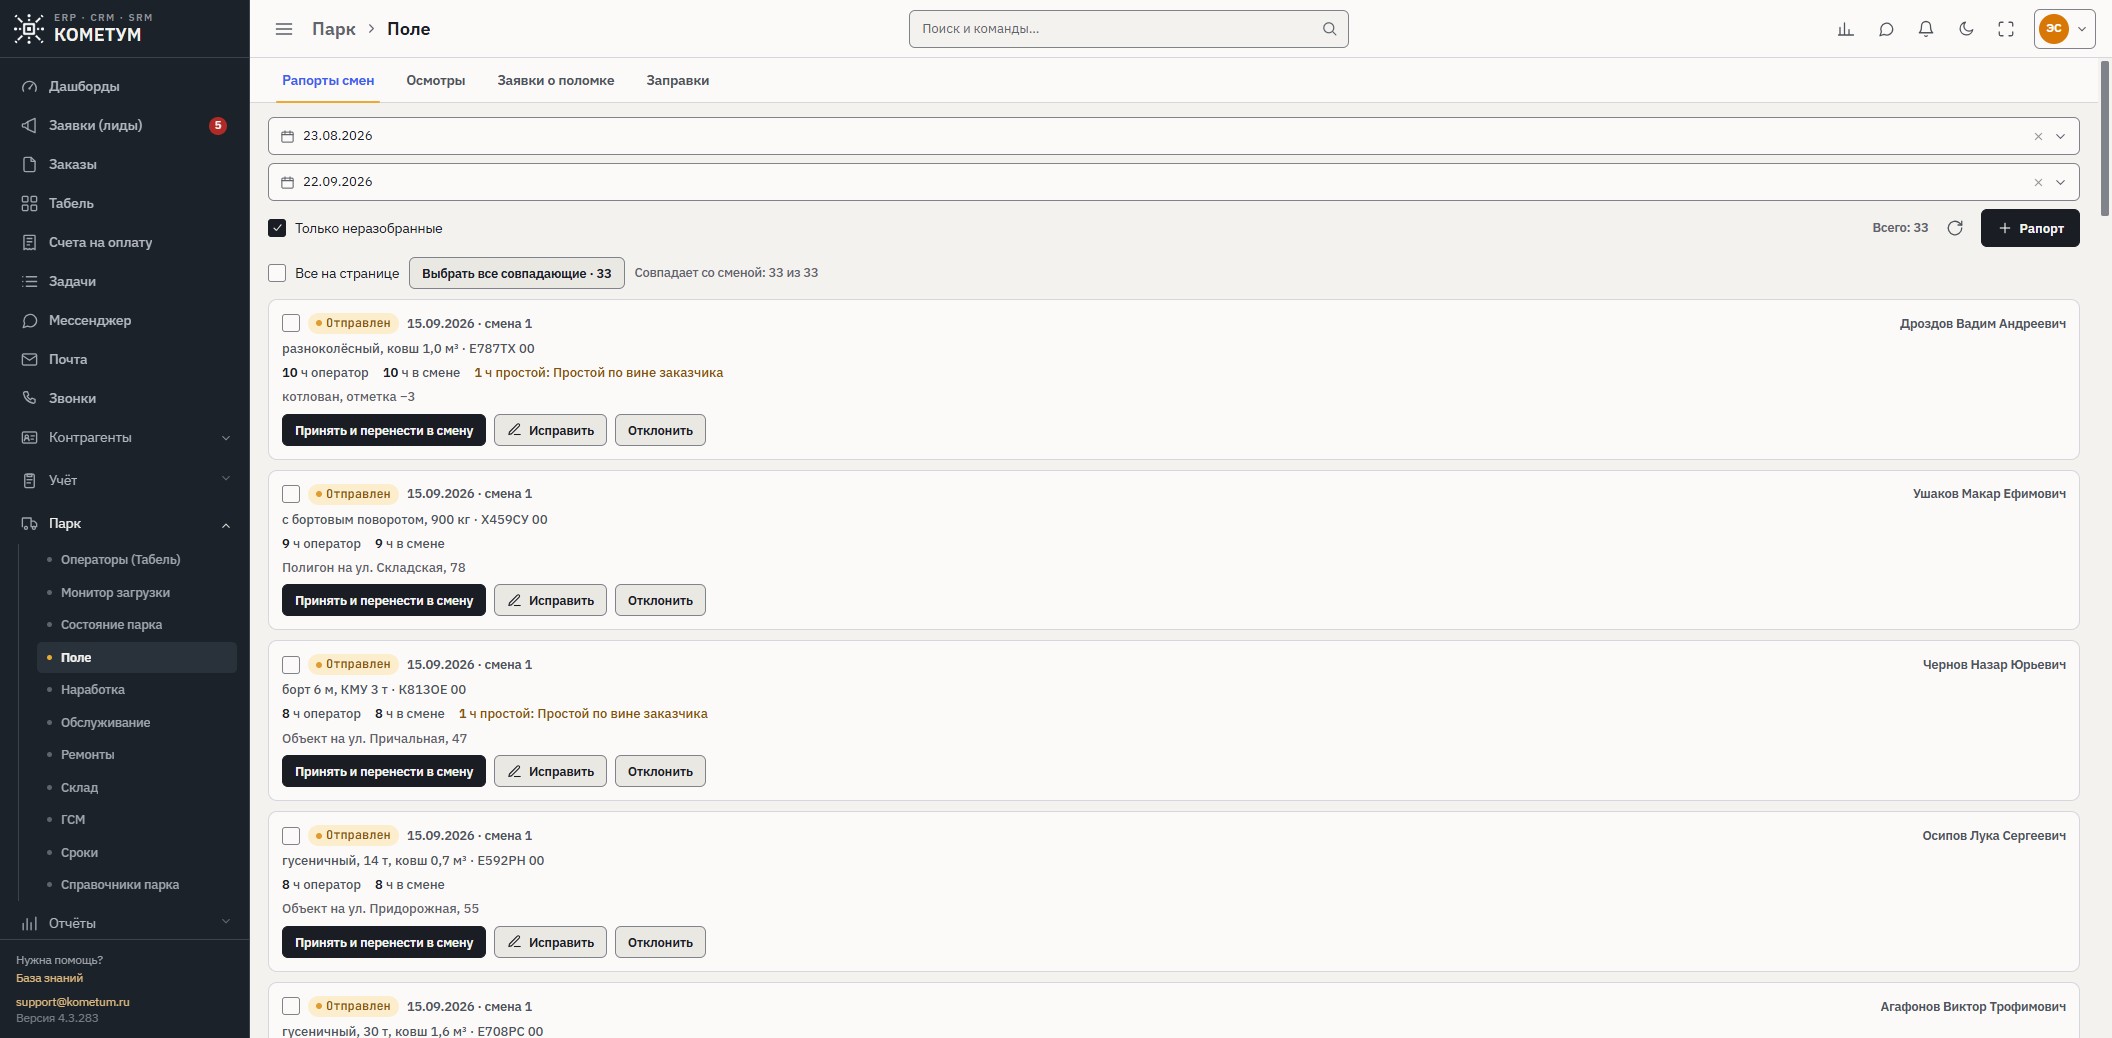Viewport: 2112px width, 1038px height.
Task: Clear the 23.08.2026 date field
Action: click(2038, 136)
